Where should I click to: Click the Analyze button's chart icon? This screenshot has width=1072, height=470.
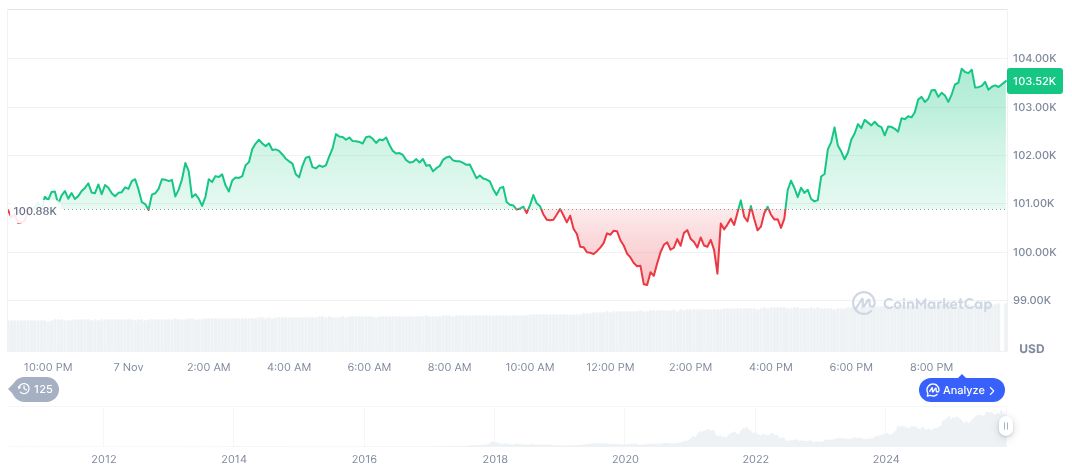[x=932, y=390]
